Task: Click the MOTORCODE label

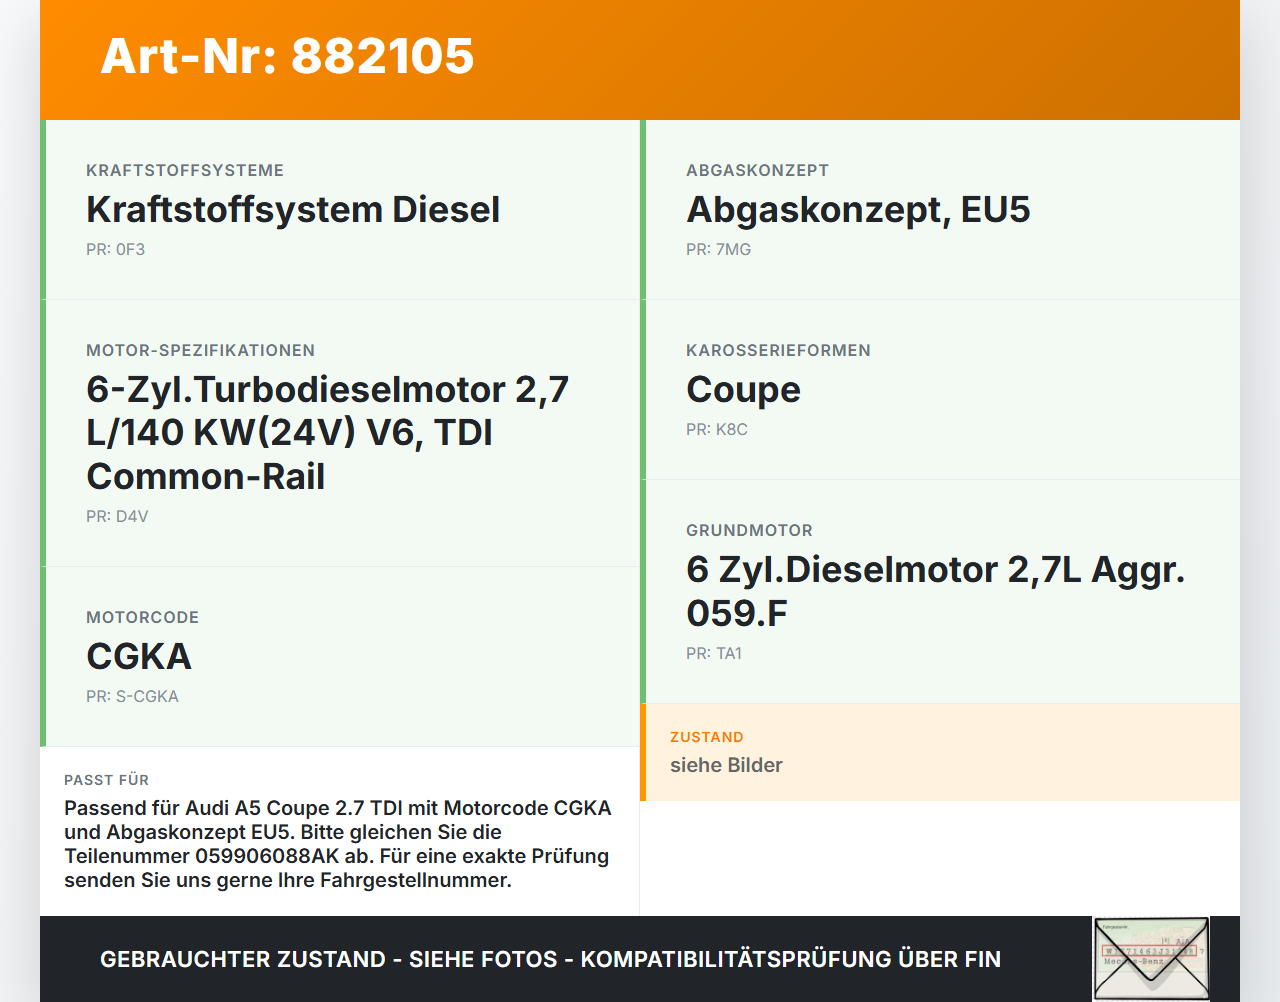Action: click(142, 618)
